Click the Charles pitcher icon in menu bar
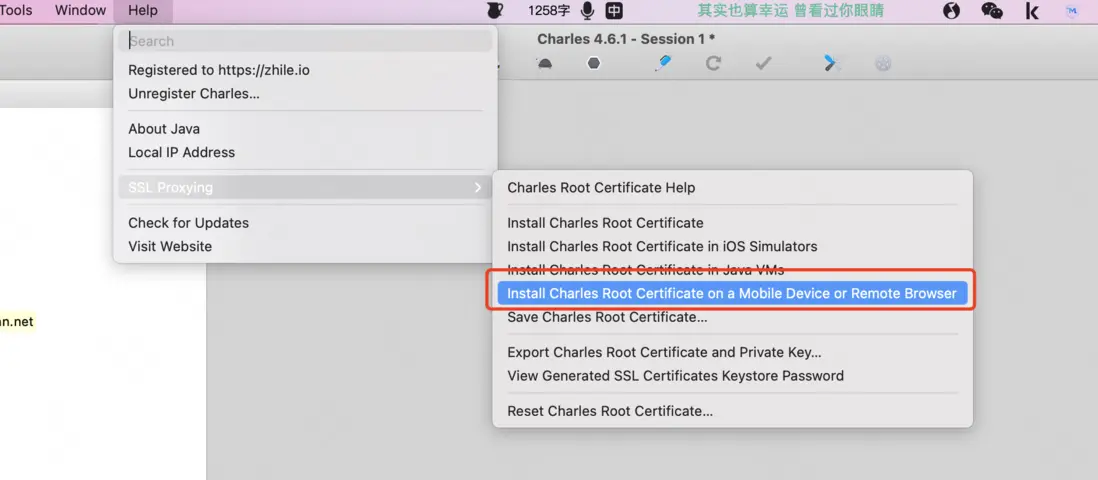The height and width of the screenshot is (480, 1098). pos(494,11)
